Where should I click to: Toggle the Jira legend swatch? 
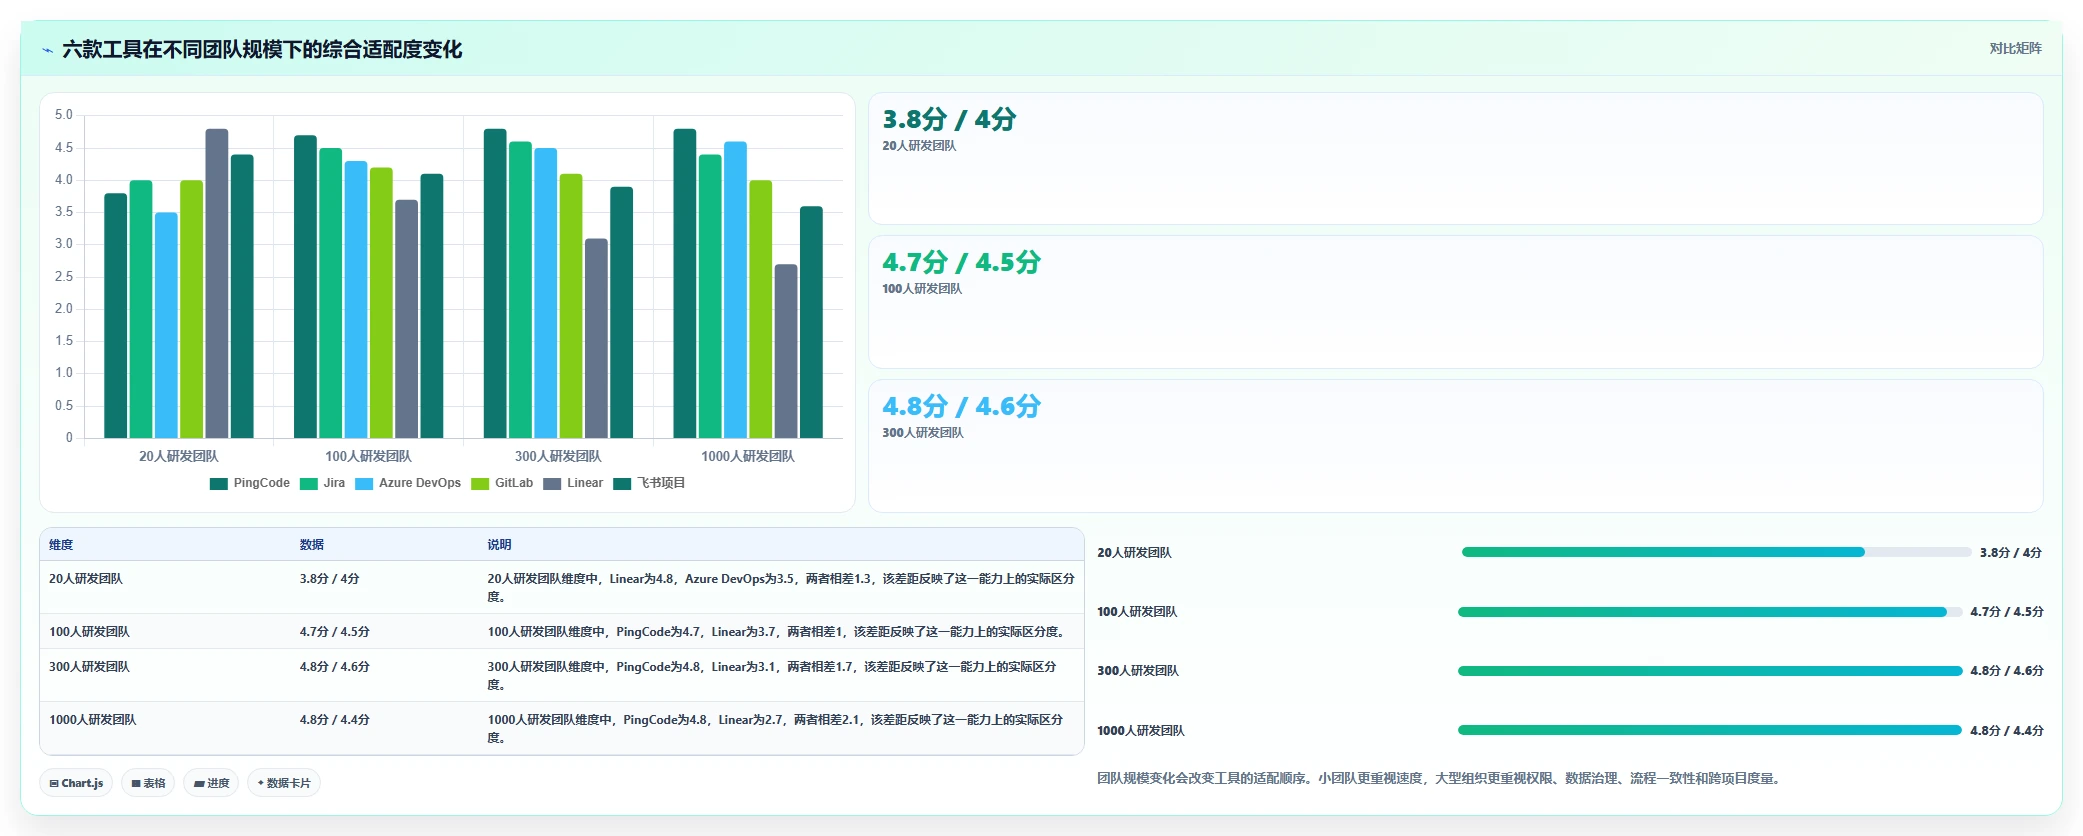click(309, 484)
